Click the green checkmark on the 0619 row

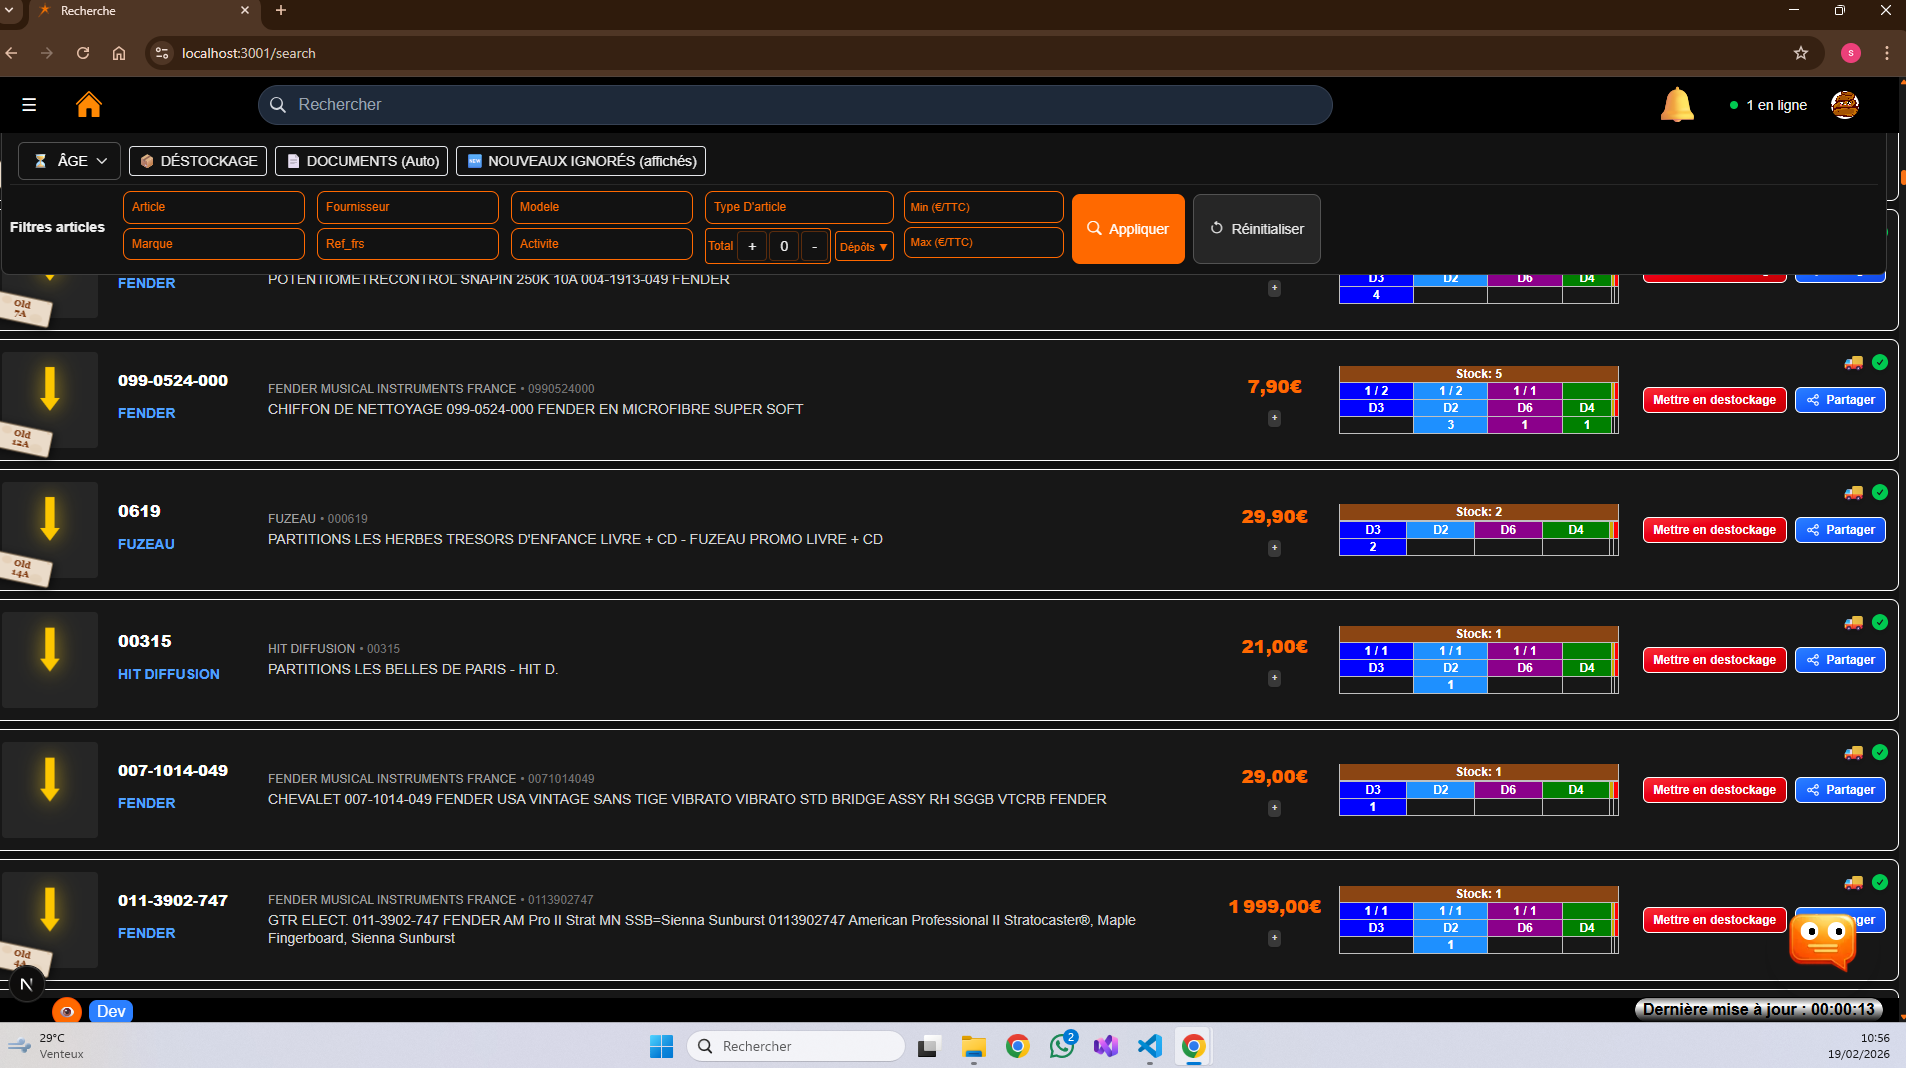pyautogui.click(x=1880, y=493)
